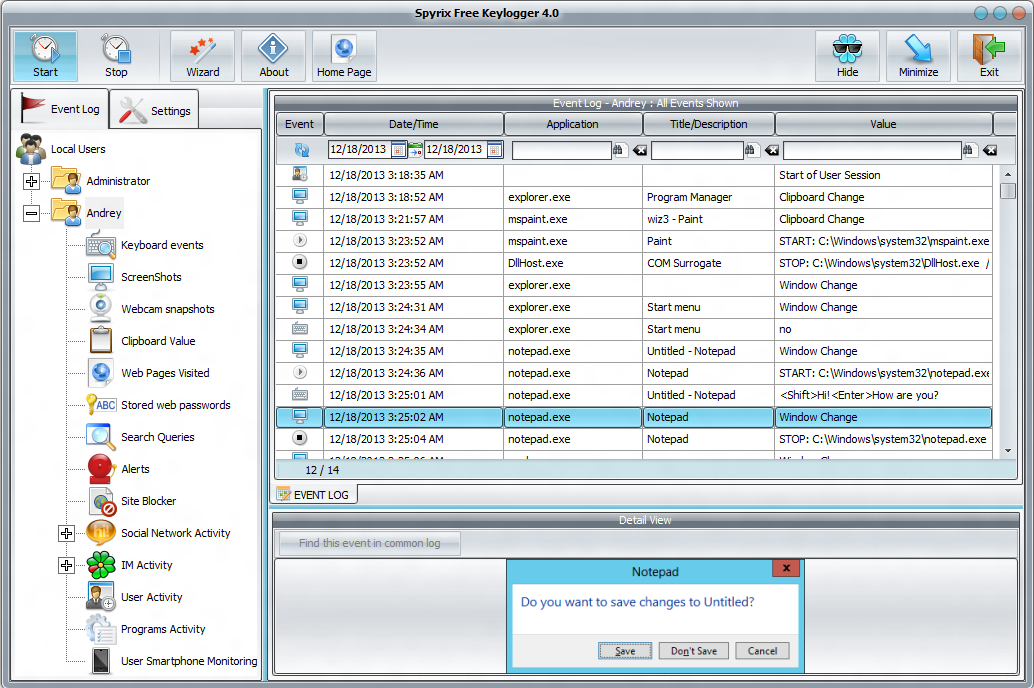
Task: Select the Administrator user folder
Action: coord(118,181)
